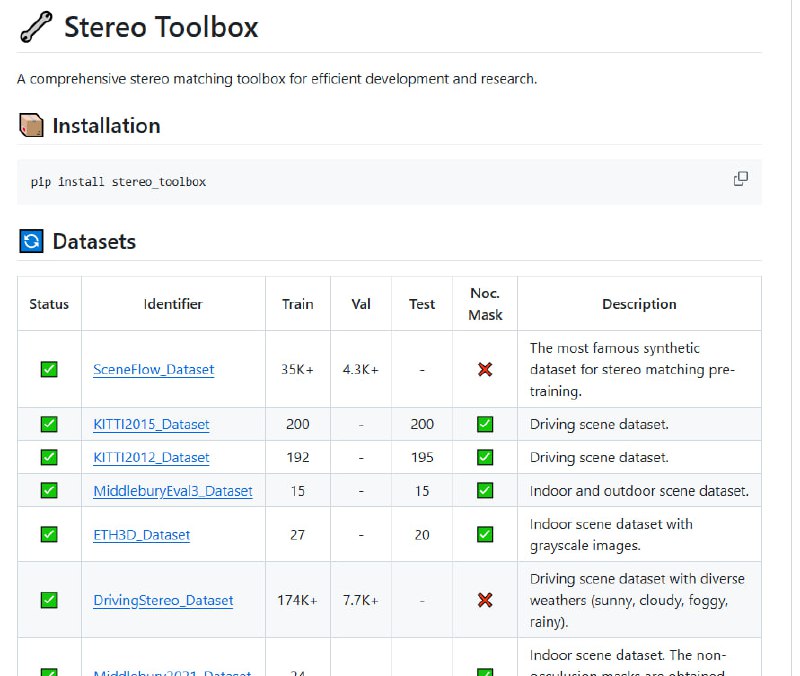Click the Noc. Mask column header
The image size is (800, 676).
click(485, 303)
